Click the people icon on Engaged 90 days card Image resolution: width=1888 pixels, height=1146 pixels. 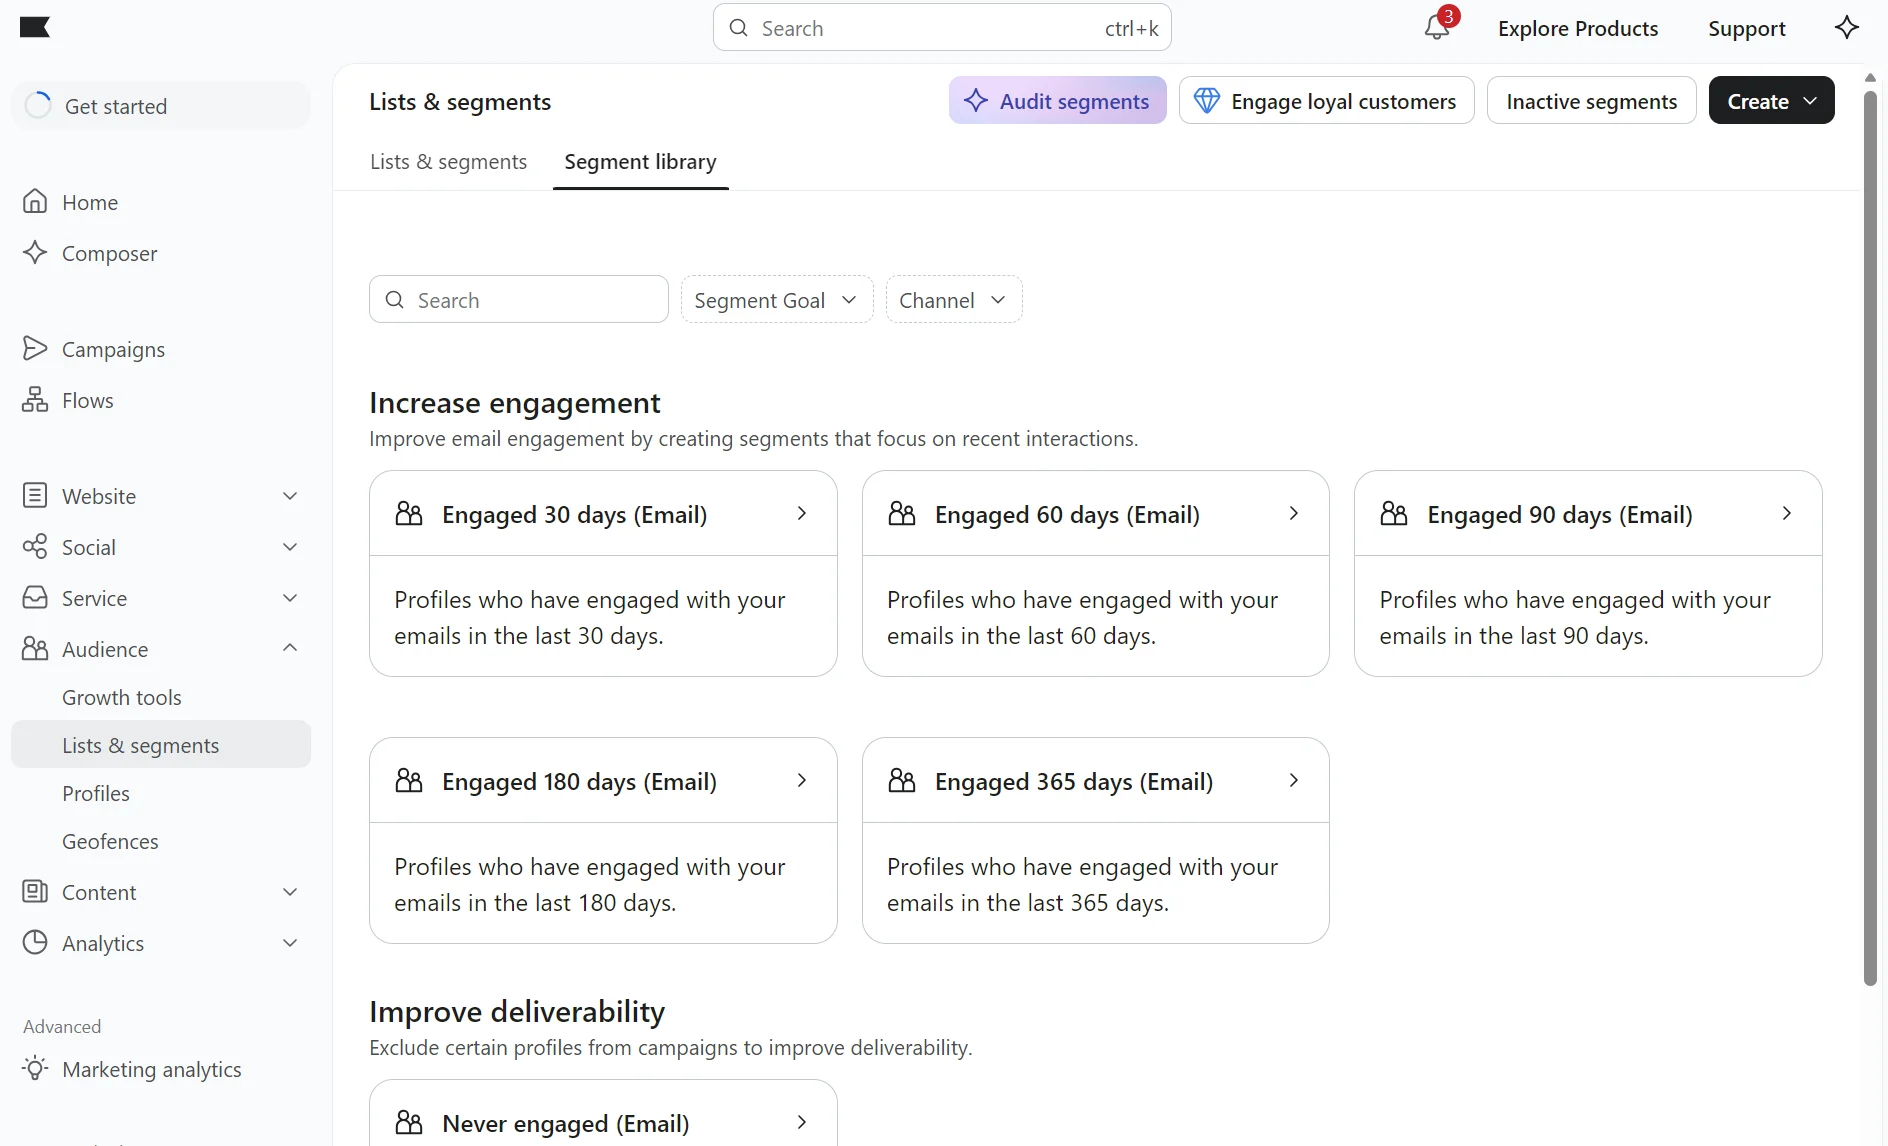click(1394, 514)
